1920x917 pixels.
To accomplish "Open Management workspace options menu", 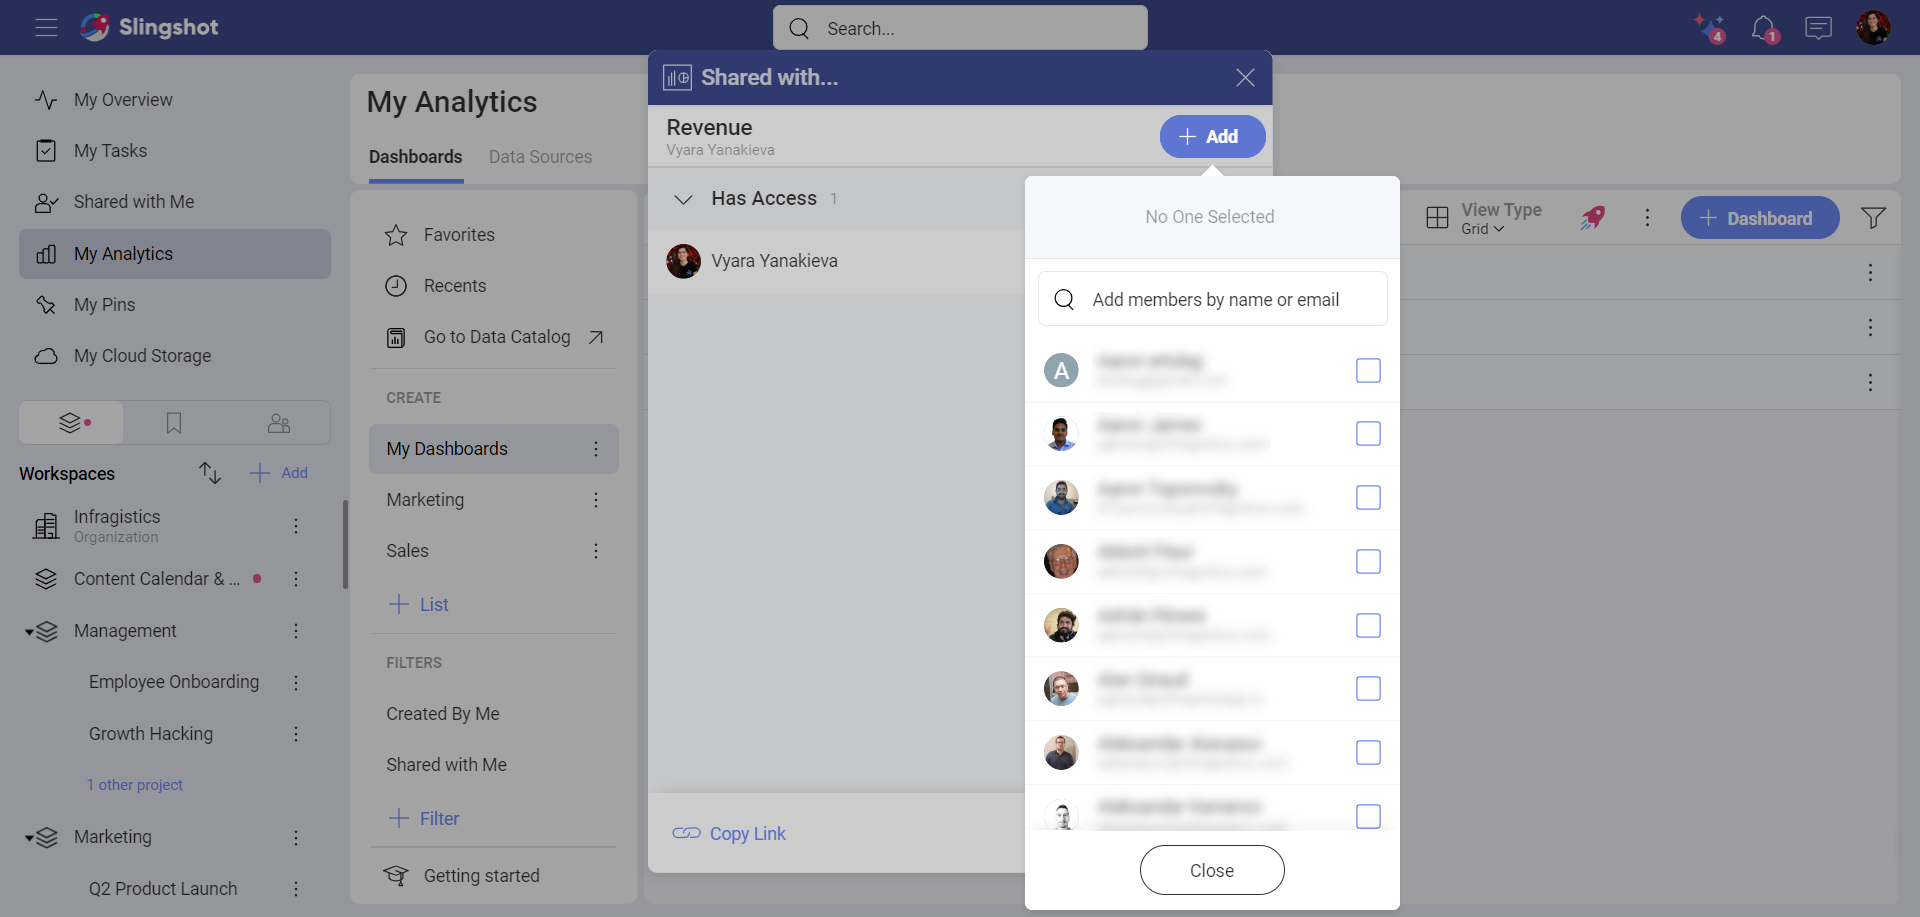I will point(296,631).
